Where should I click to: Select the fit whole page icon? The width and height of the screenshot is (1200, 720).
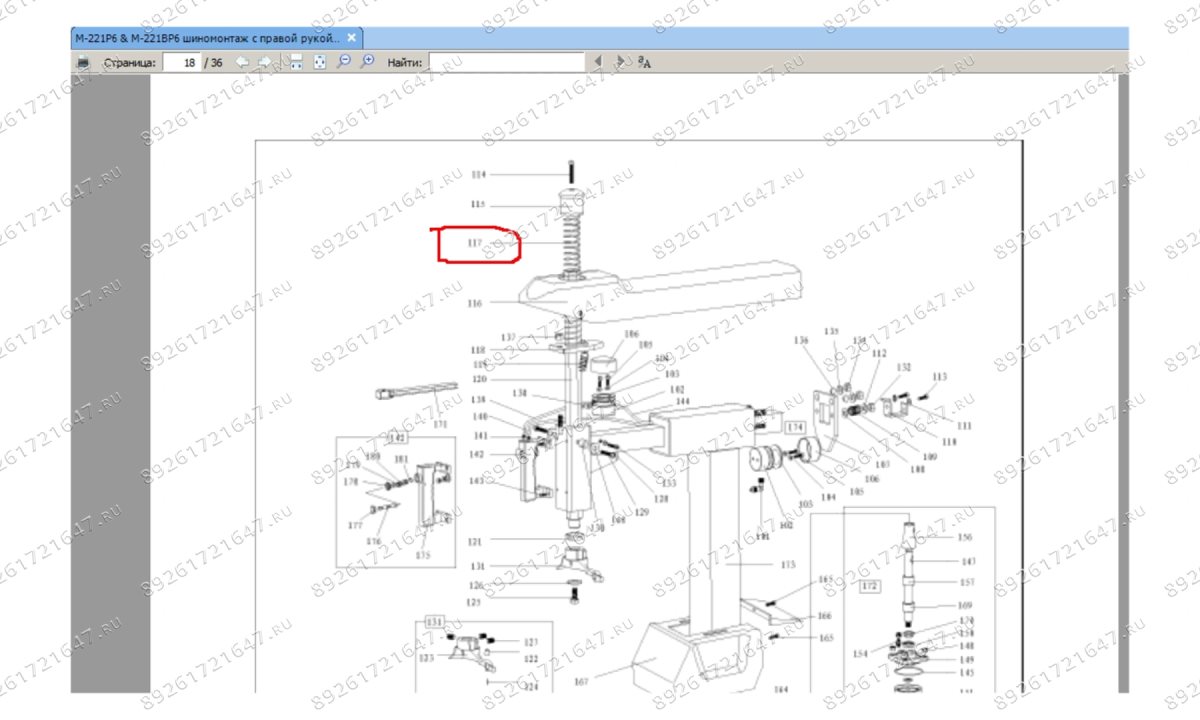coord(320,62)
